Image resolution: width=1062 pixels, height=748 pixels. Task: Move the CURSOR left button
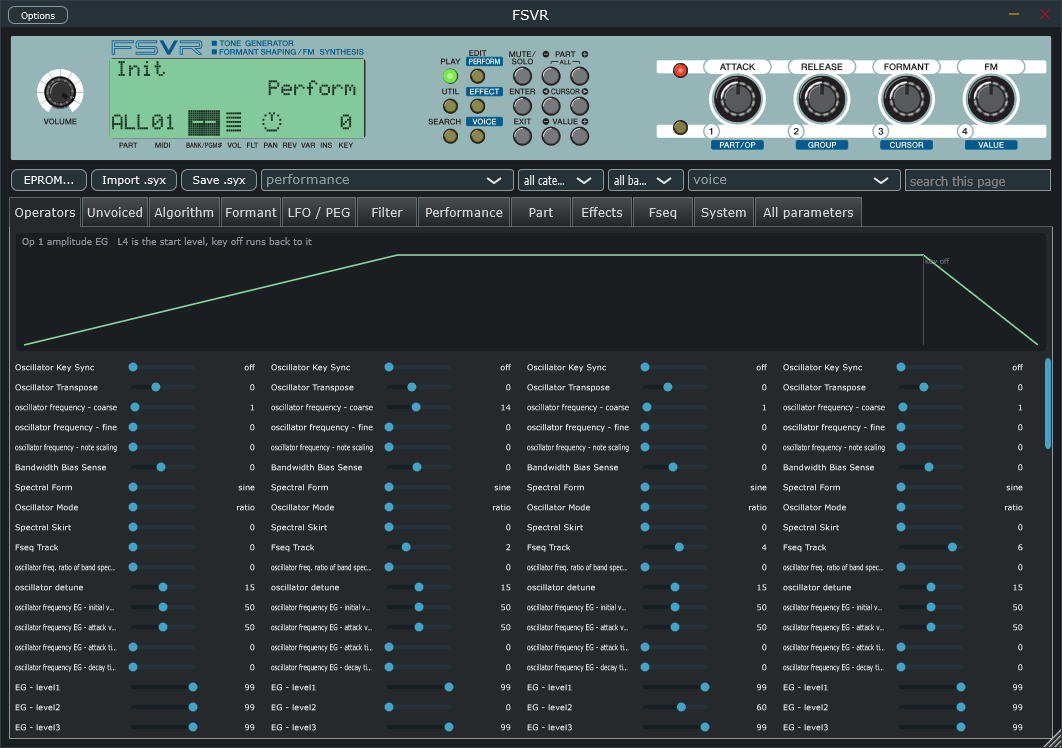click(x=551, y=106)
